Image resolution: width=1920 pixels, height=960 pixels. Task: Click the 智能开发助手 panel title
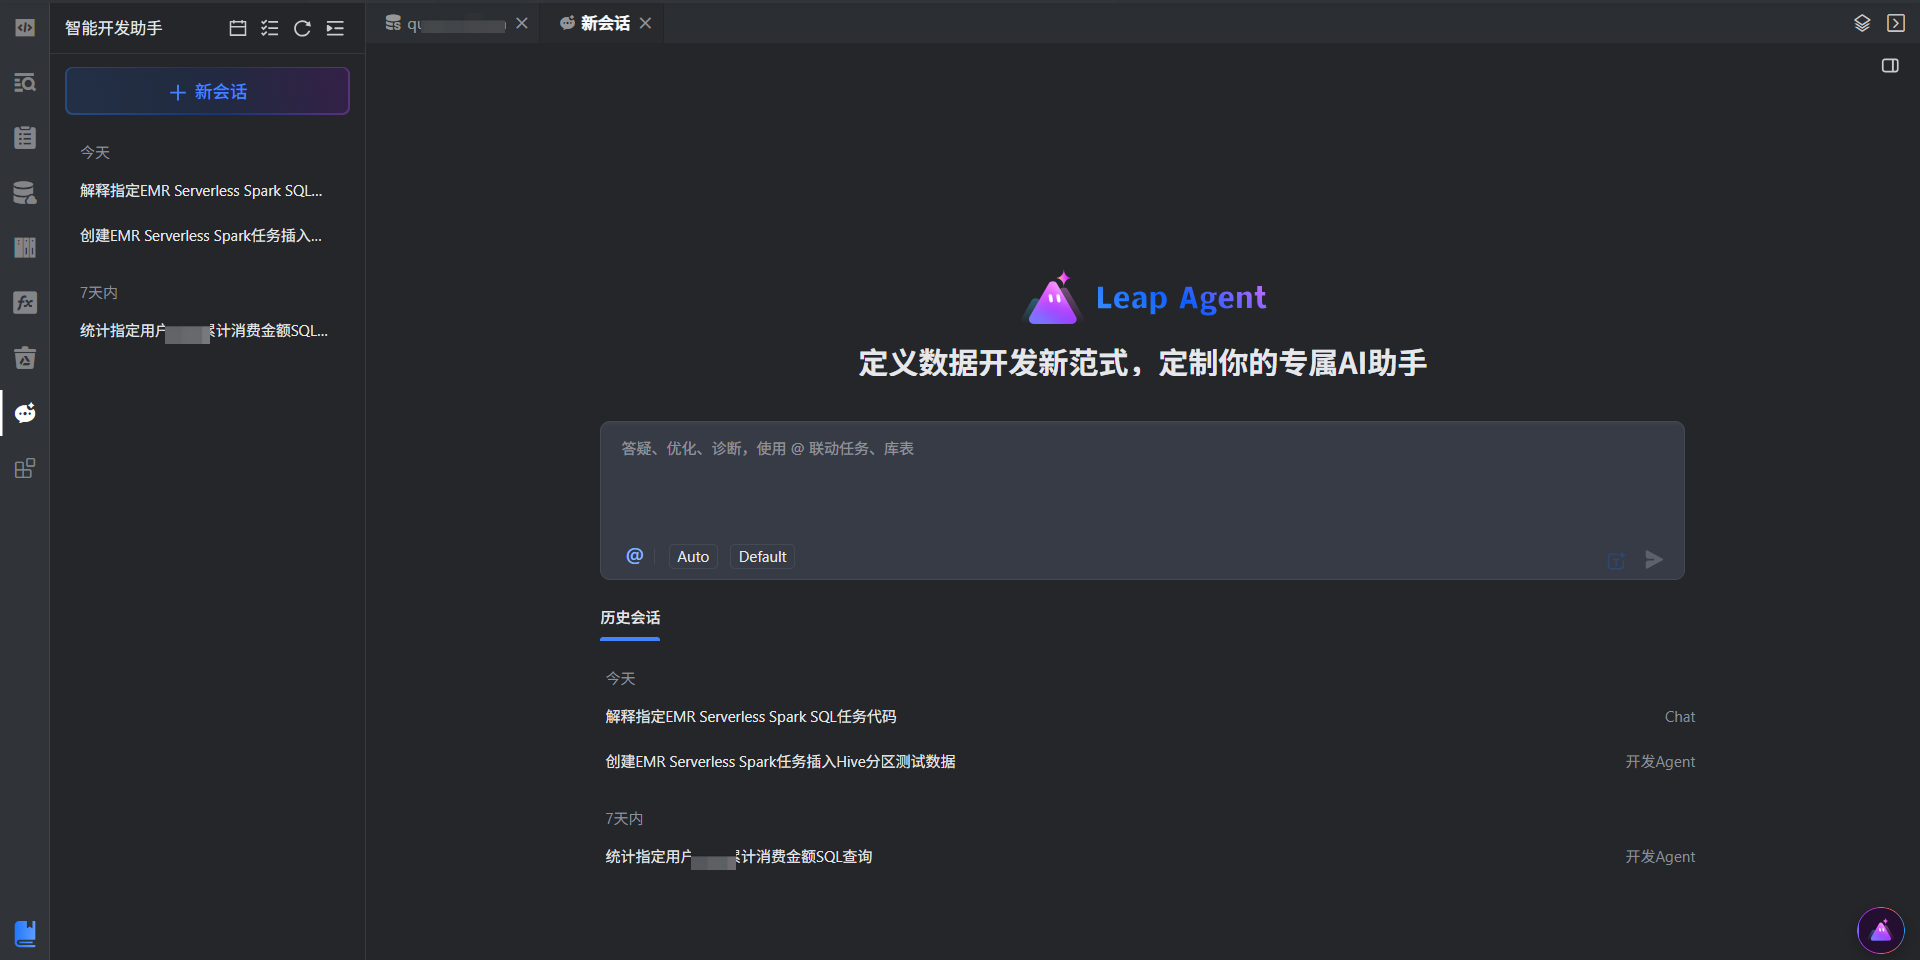click(113, 28)
